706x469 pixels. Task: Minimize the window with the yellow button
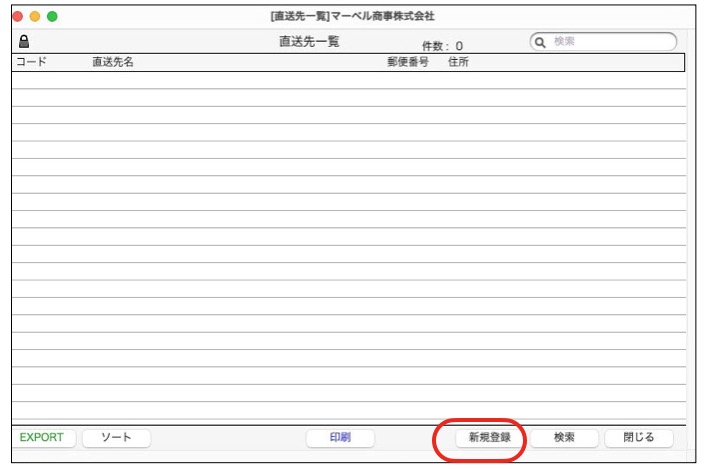(35, 16)
